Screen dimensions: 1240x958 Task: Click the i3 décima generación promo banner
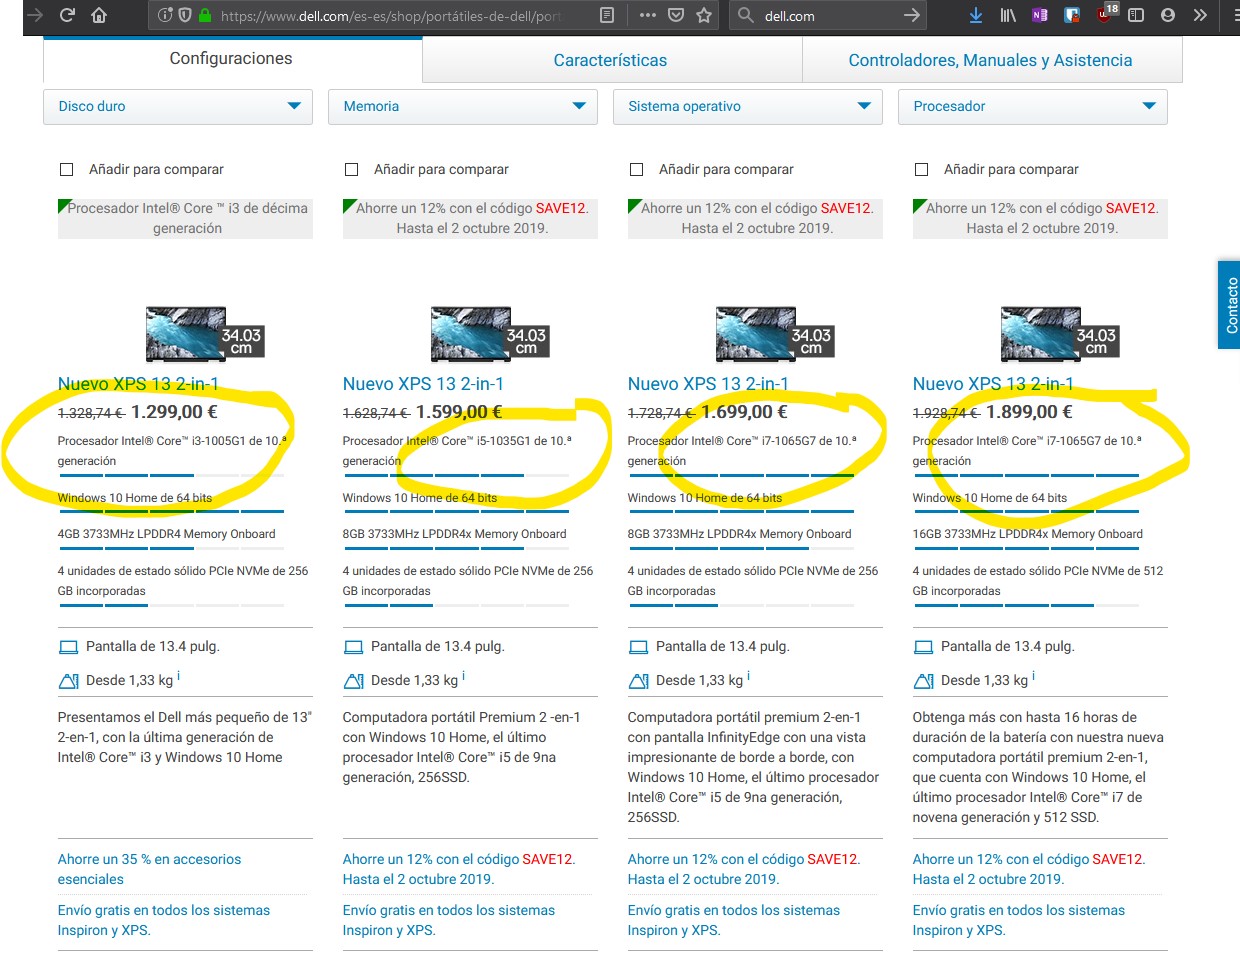point(186,218)
